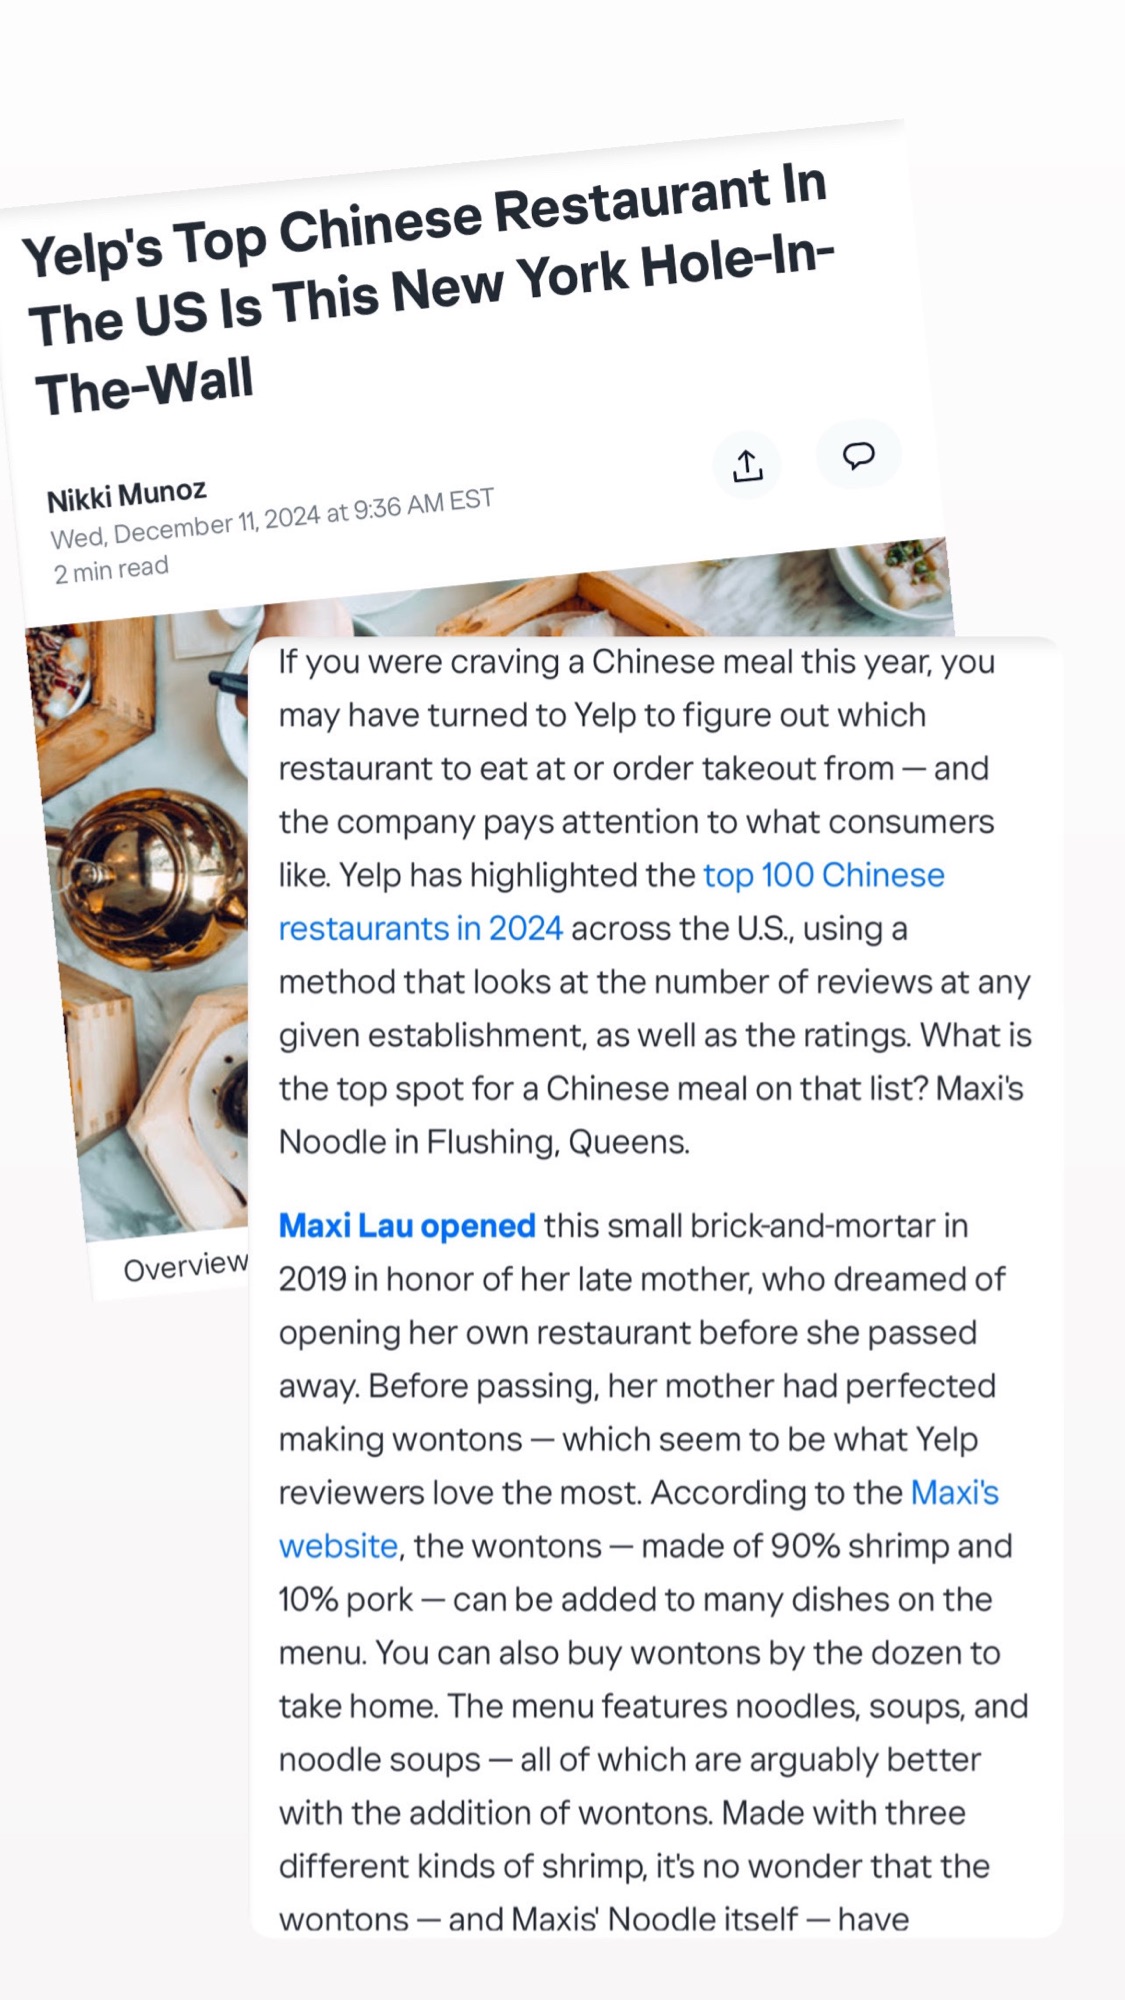Click the "restaurants in 2024" link text
This screenshot has height=2000, width=1125.
pyautogui.click(x=420, y=929)
